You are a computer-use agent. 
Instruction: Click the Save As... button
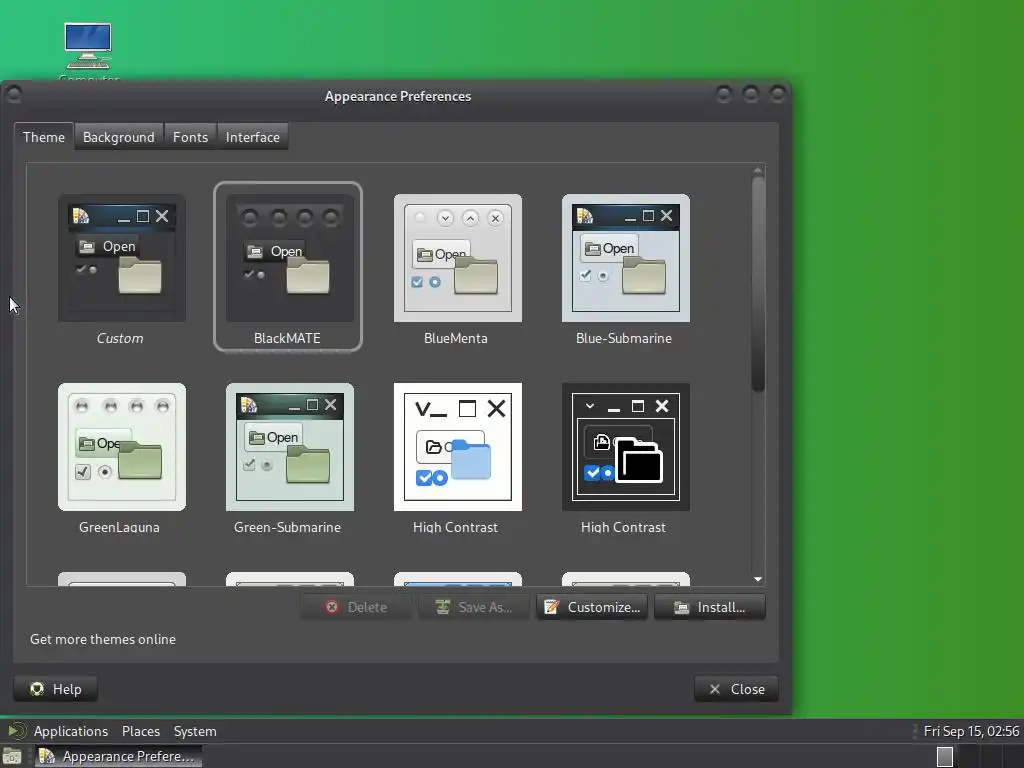pos(473,607)
